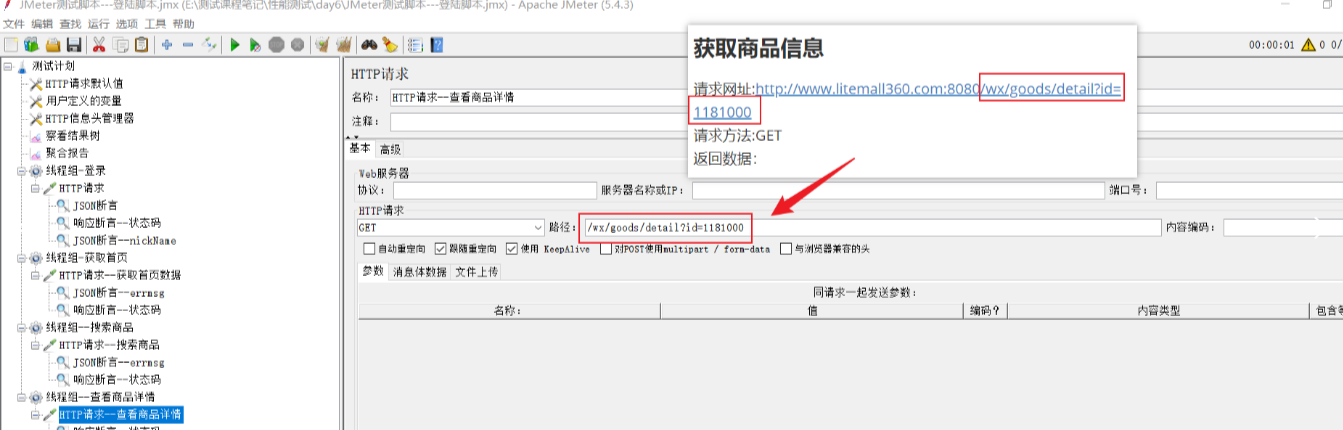This screenshot has width=1343, height=430.
Task: Create a new test plan via toolbar
Action: (x=11, y=44)
